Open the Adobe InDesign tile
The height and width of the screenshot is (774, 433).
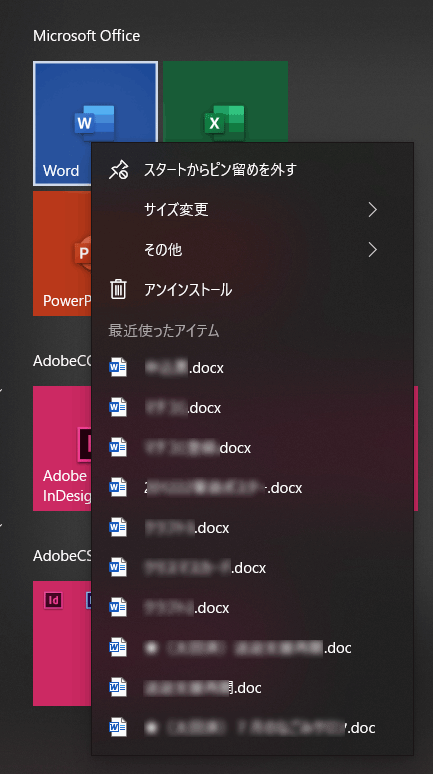[x=62, y=448]
